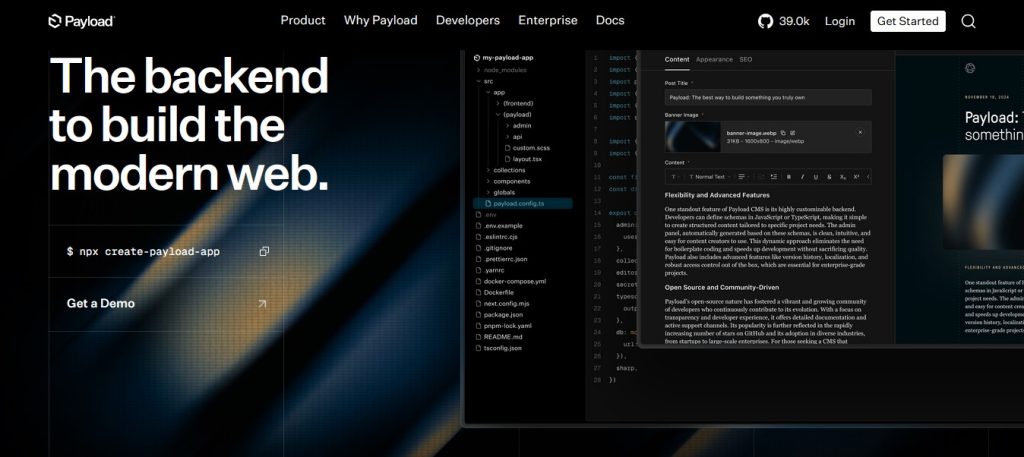Click the Payload logo in the header
This screenshot has width=1024, height=457.
coord(81,21)
